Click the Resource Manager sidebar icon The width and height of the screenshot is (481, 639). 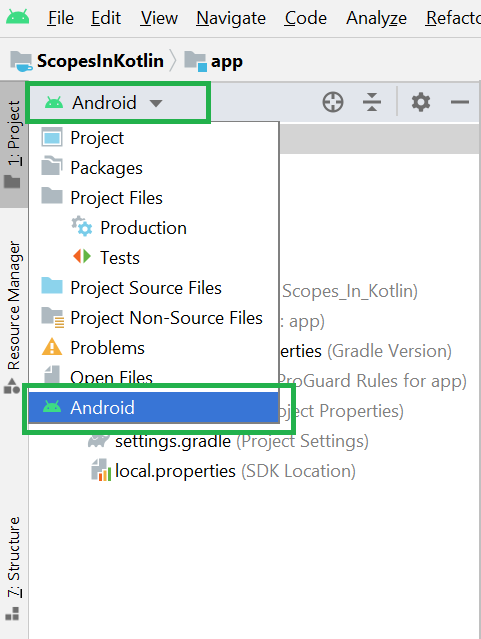coord(12,385)
